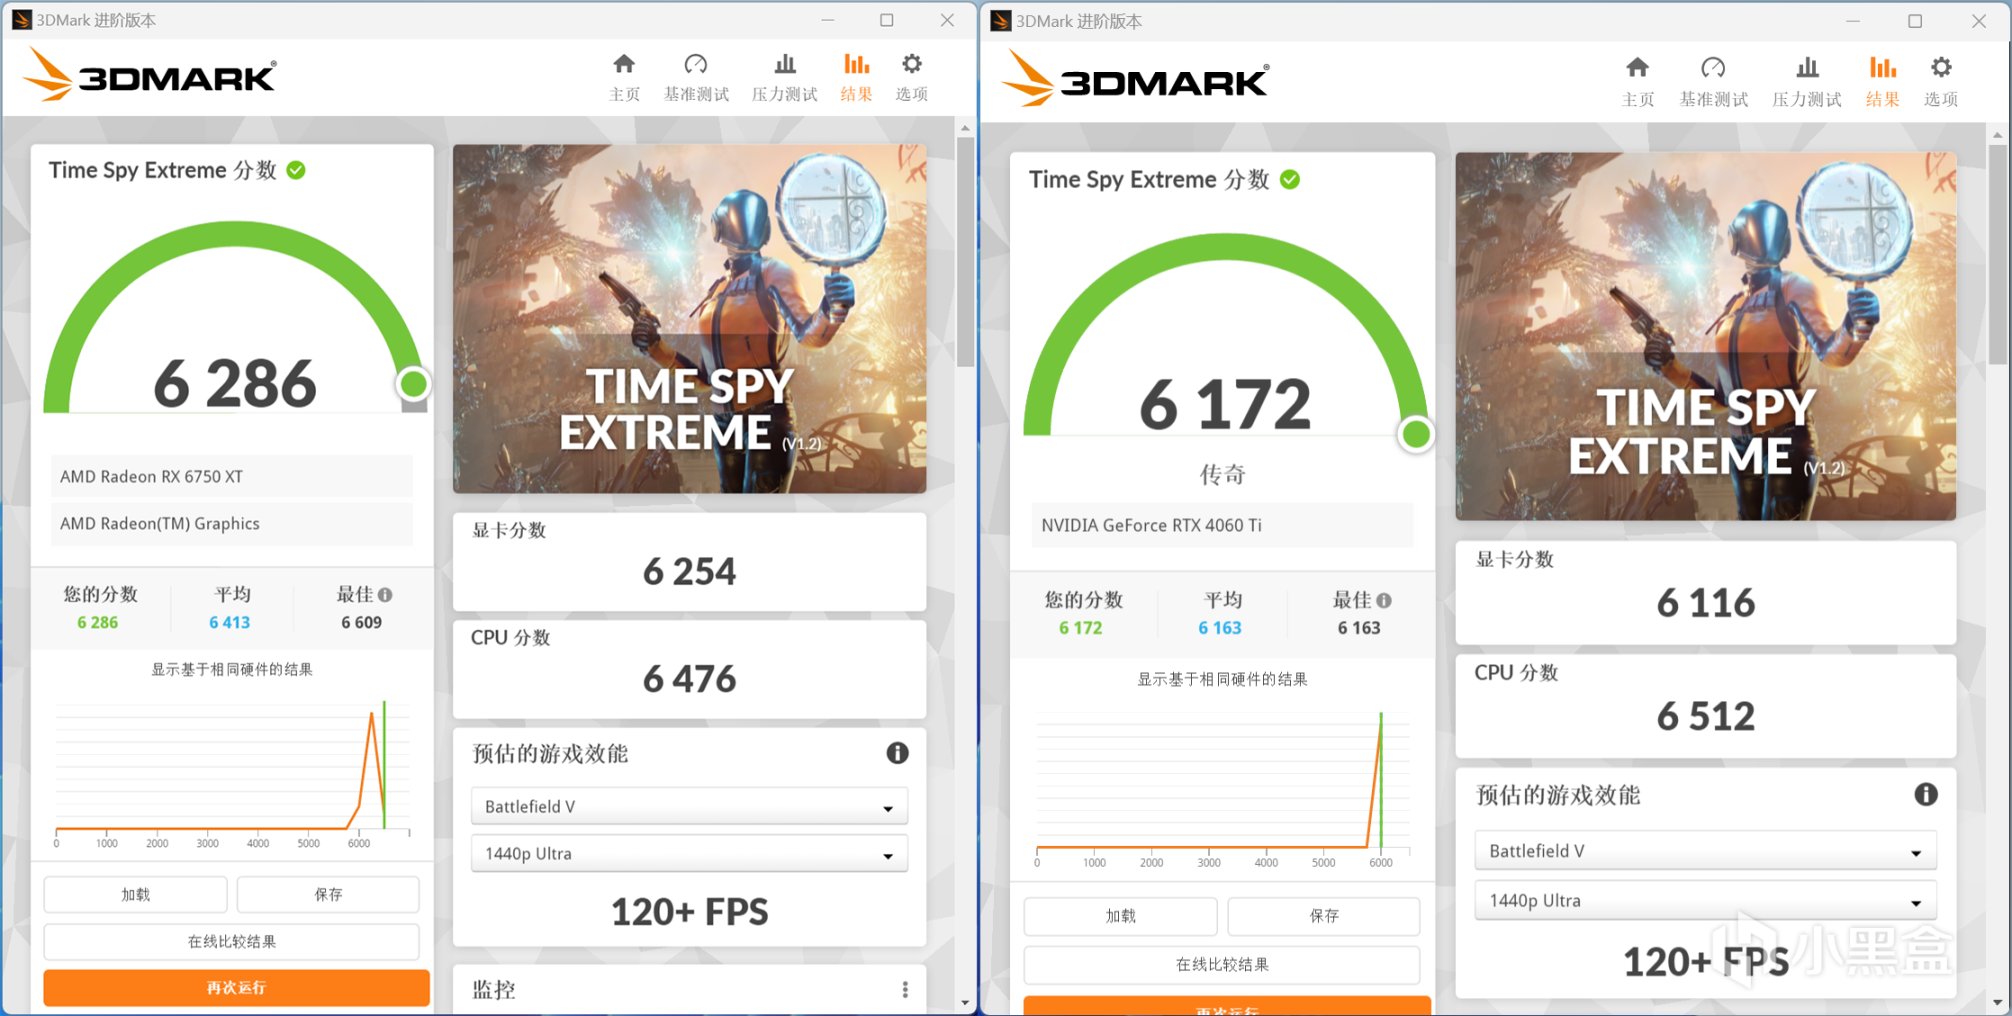The image size is (2012, 1016).
Task: Switch to 压力测试 tab in right window
Action: coord(1807,81)
